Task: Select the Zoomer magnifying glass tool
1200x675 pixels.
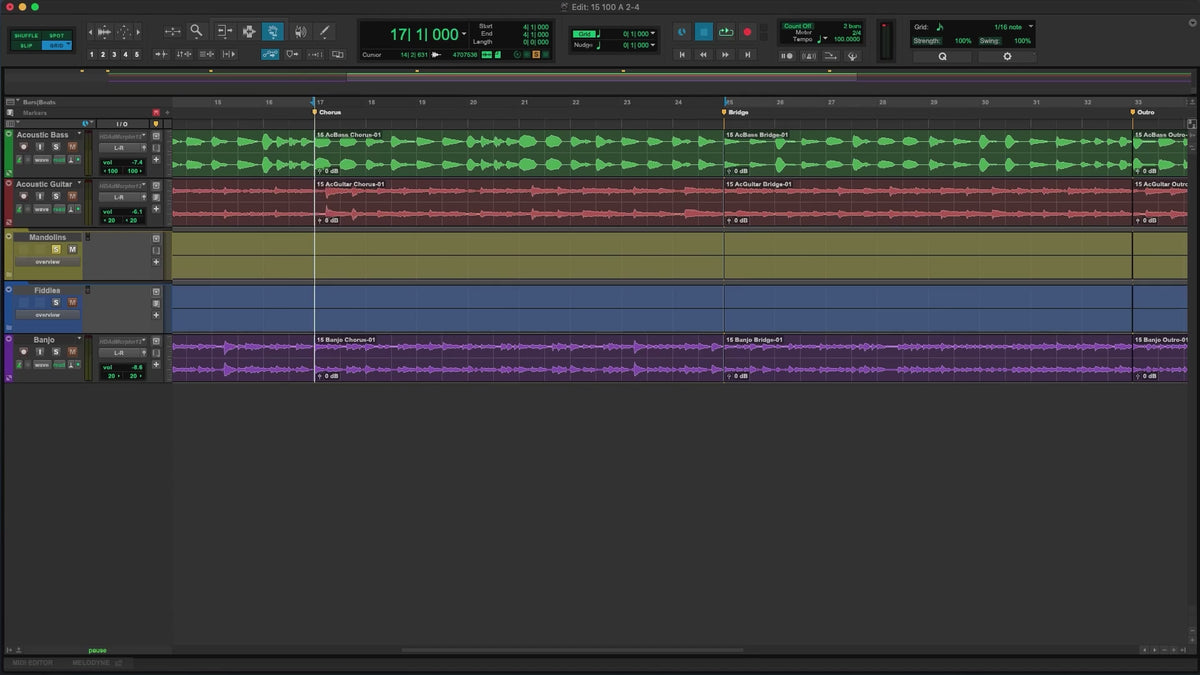Action: [x=196, y=31]
